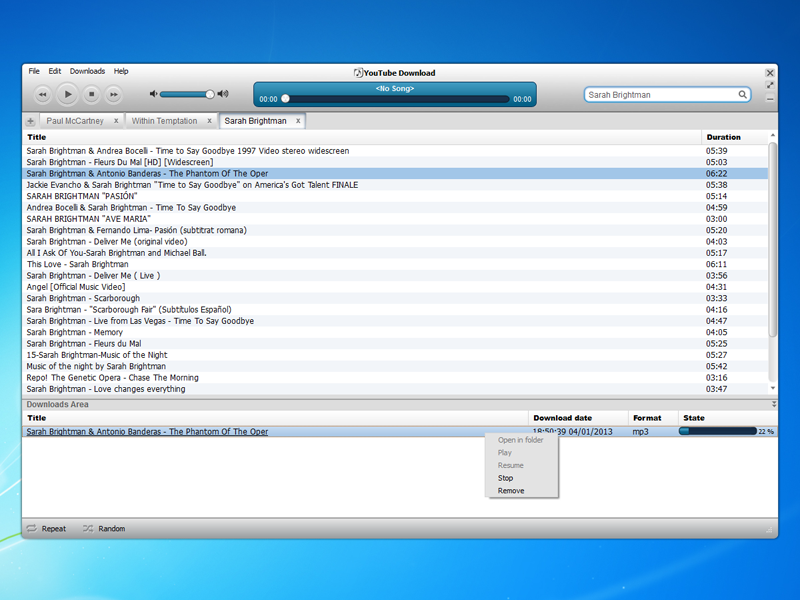
Task: Select 'Angel [Official Music Video]' row
Action: (395, 287)
